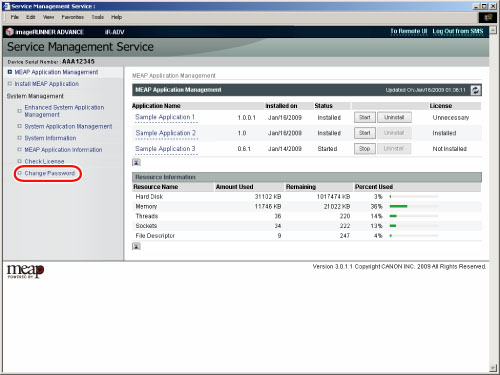Viewport: 500px width, 375px height.
Task: Click the Not Installed license value
Action: tap(449, 149)
